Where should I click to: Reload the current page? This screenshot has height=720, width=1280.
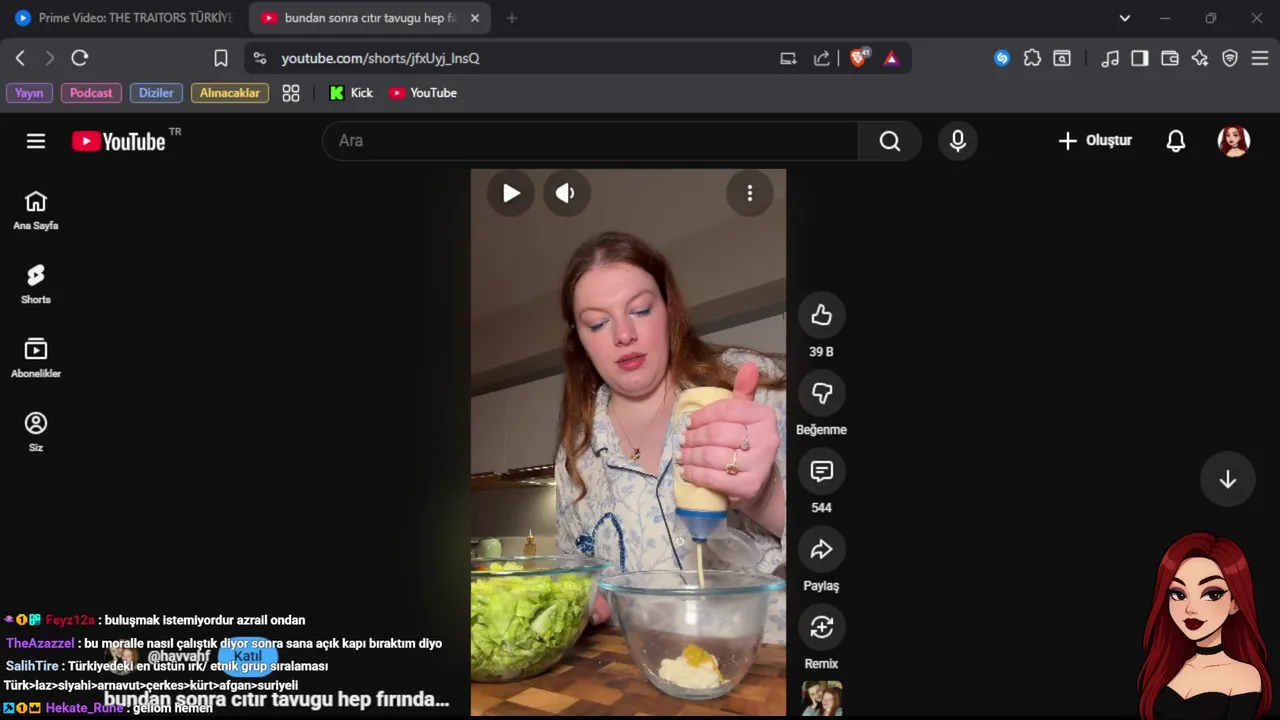[x=80, y=58]
